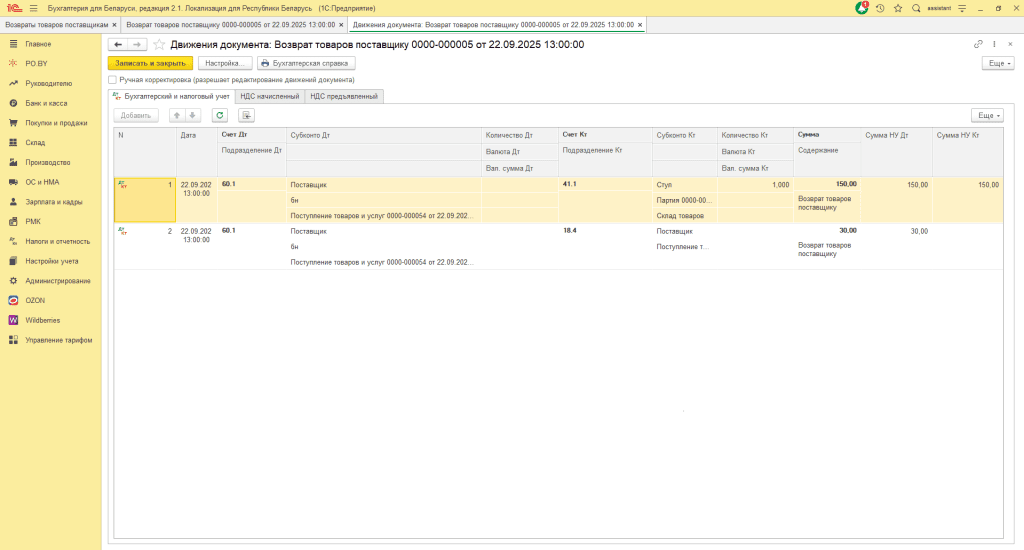Click the list output icon beside refresh

246,115
